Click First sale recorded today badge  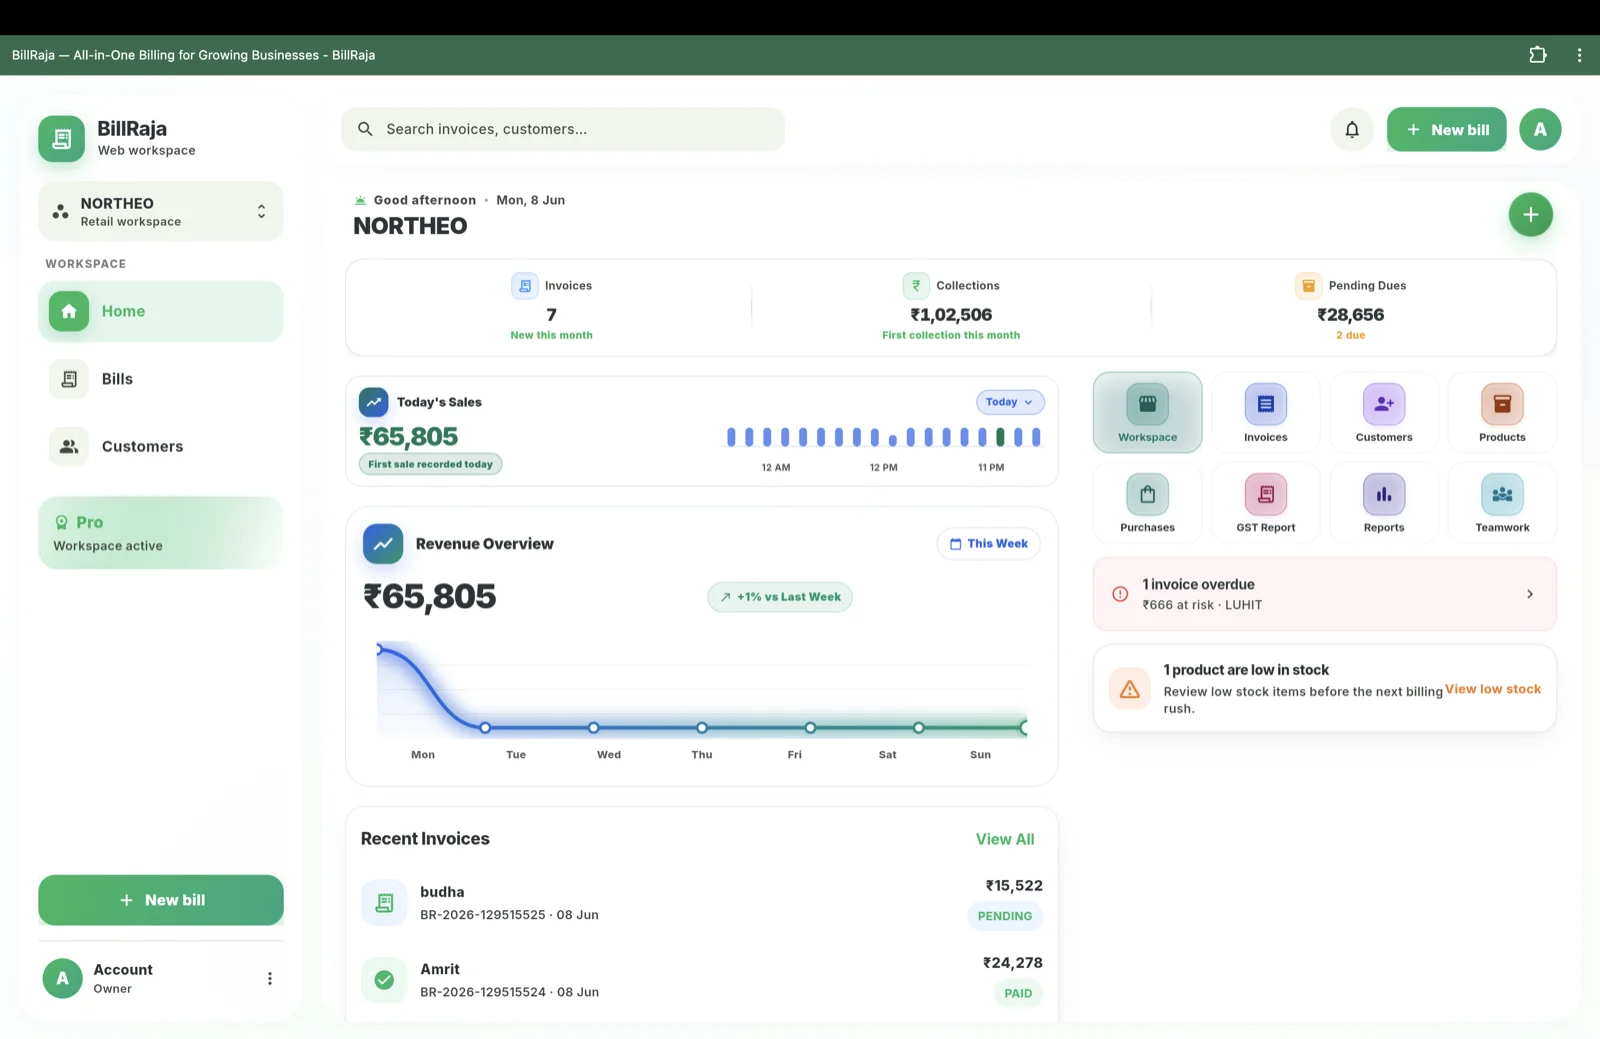coord(430,464)
